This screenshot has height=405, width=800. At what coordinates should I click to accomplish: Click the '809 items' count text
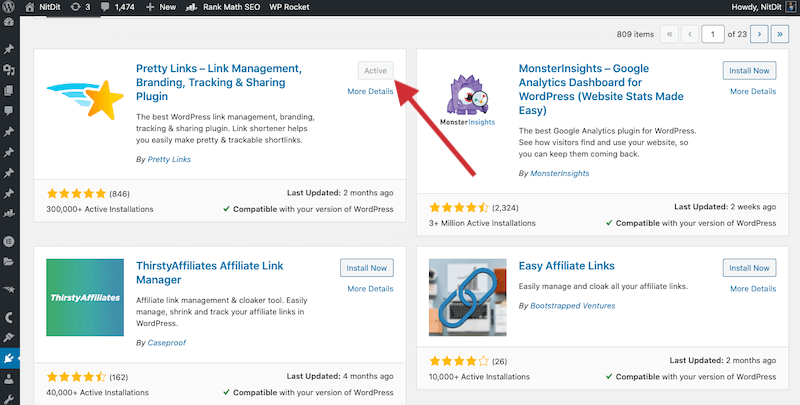(635, 34)
